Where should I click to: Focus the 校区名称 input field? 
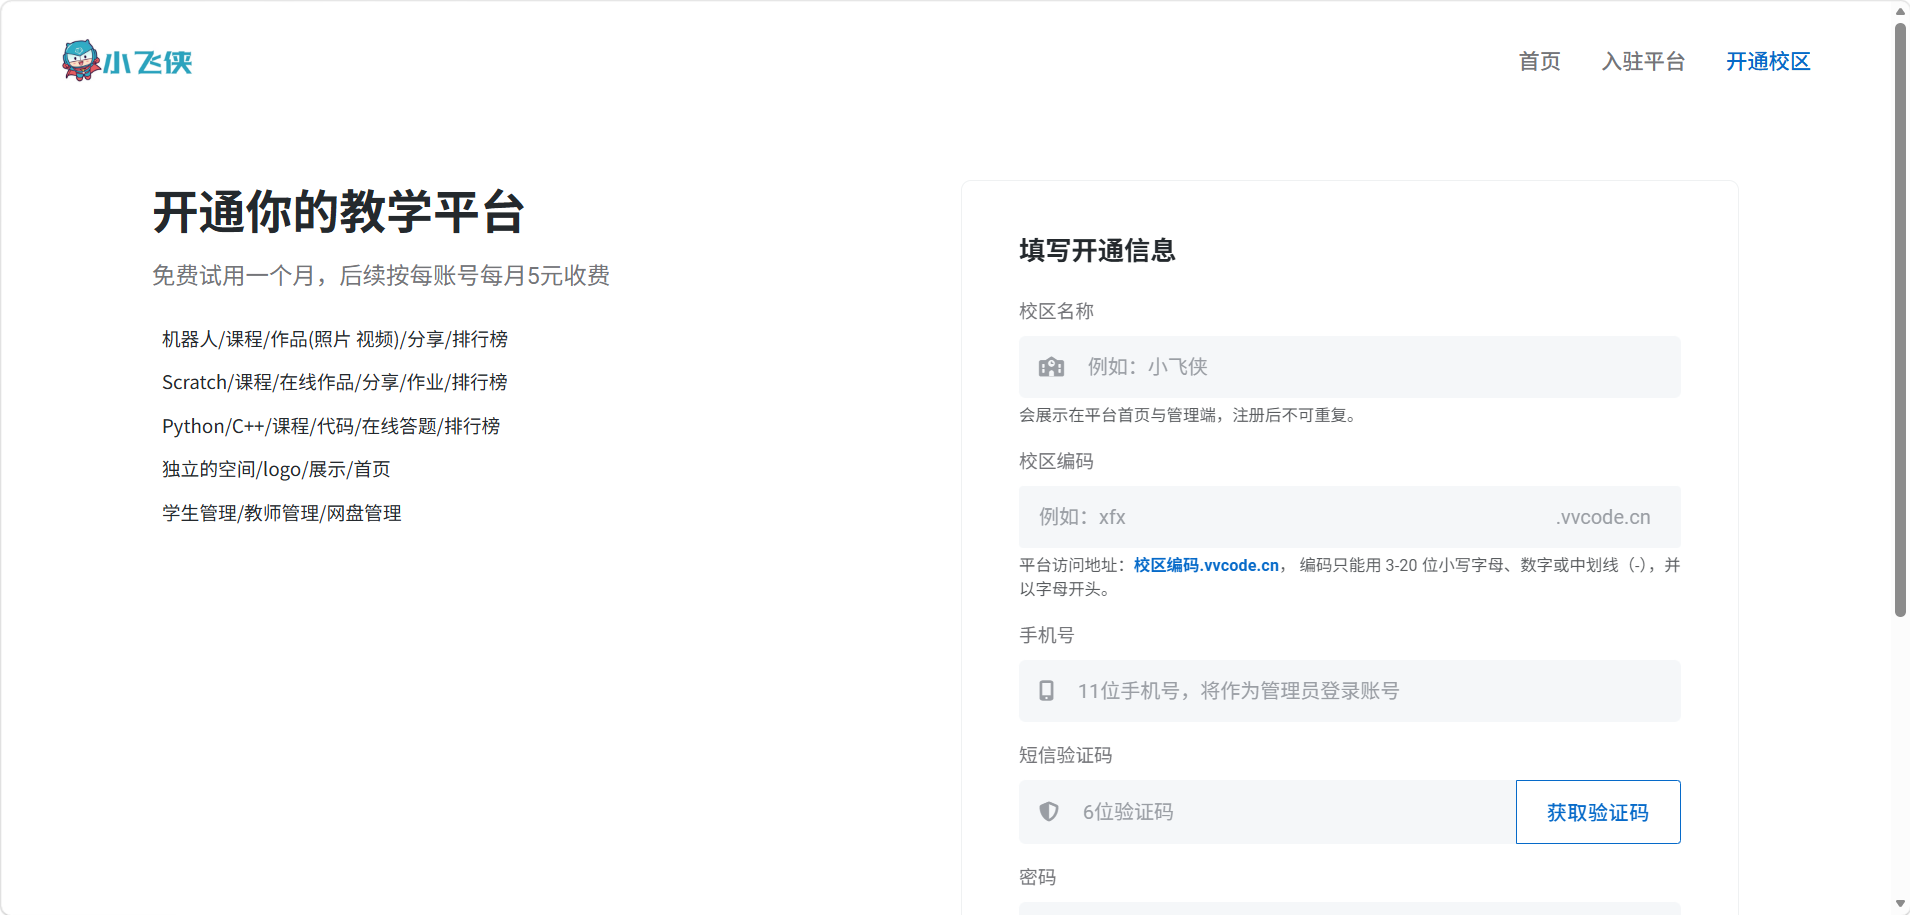tap(1349, 367)
